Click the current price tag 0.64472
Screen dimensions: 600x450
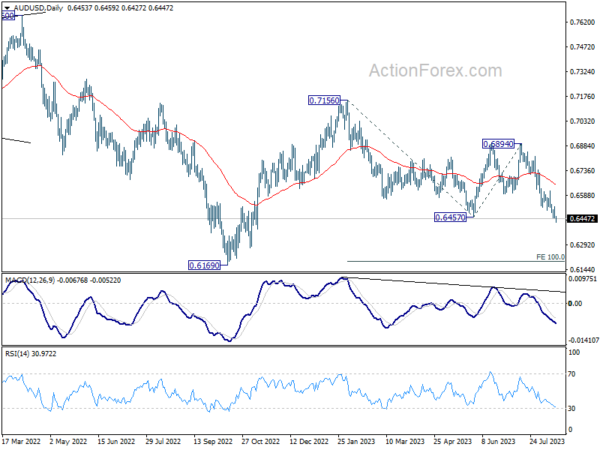[582, 219]
